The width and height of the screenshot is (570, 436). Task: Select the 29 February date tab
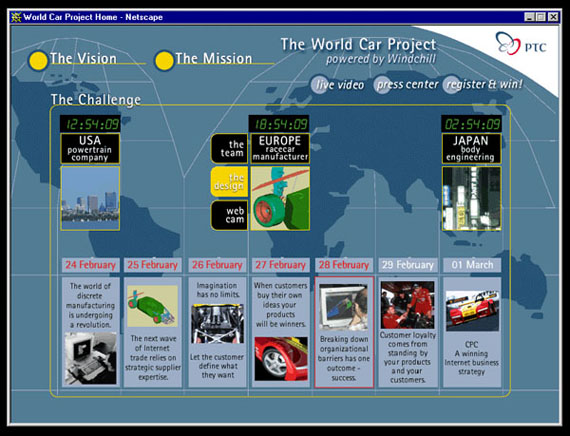coord(408,265)
